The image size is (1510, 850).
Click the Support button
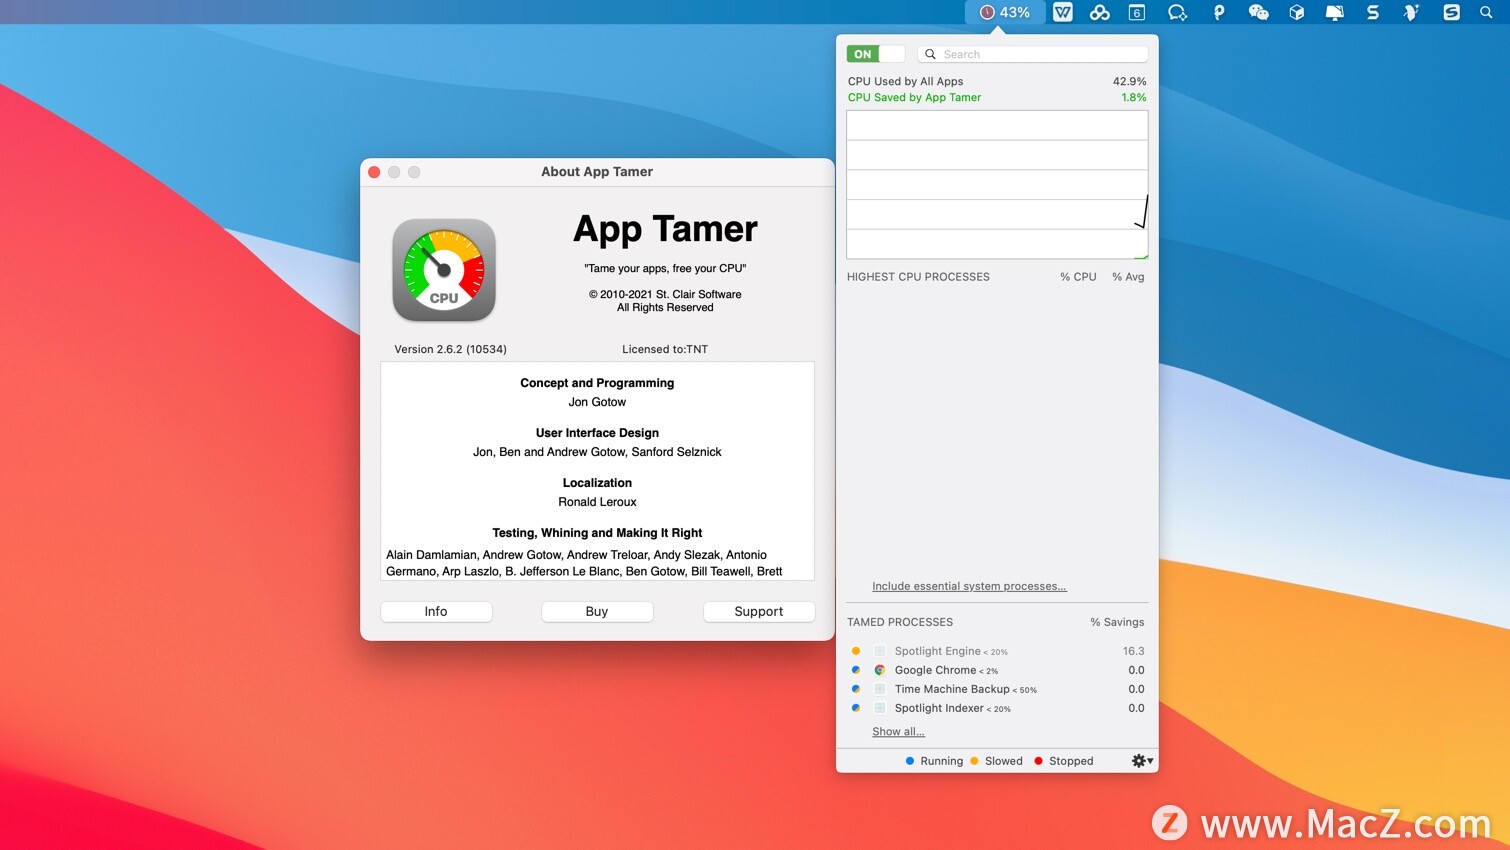click(759, 612)
